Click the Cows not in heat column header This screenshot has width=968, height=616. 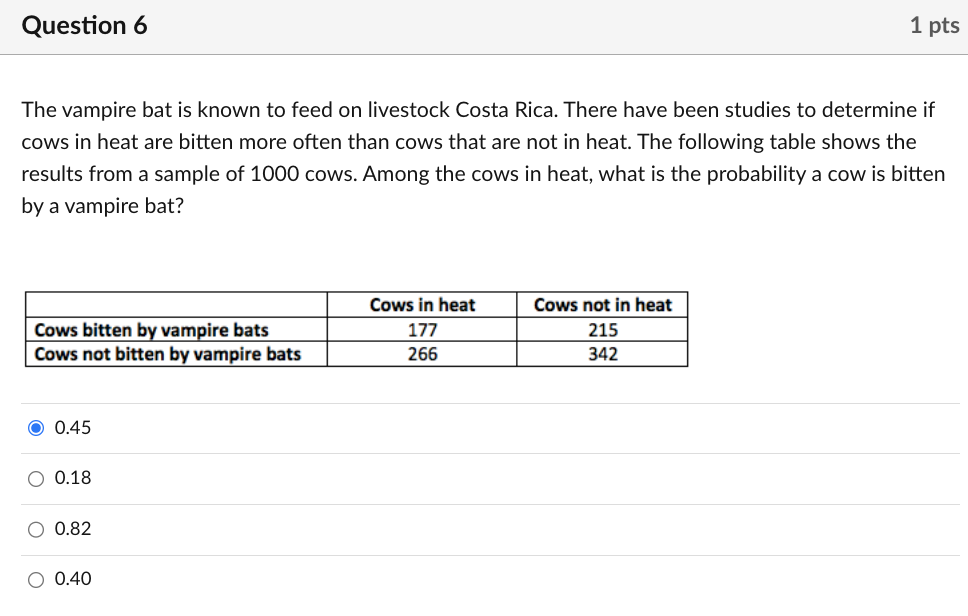[603, 305]
